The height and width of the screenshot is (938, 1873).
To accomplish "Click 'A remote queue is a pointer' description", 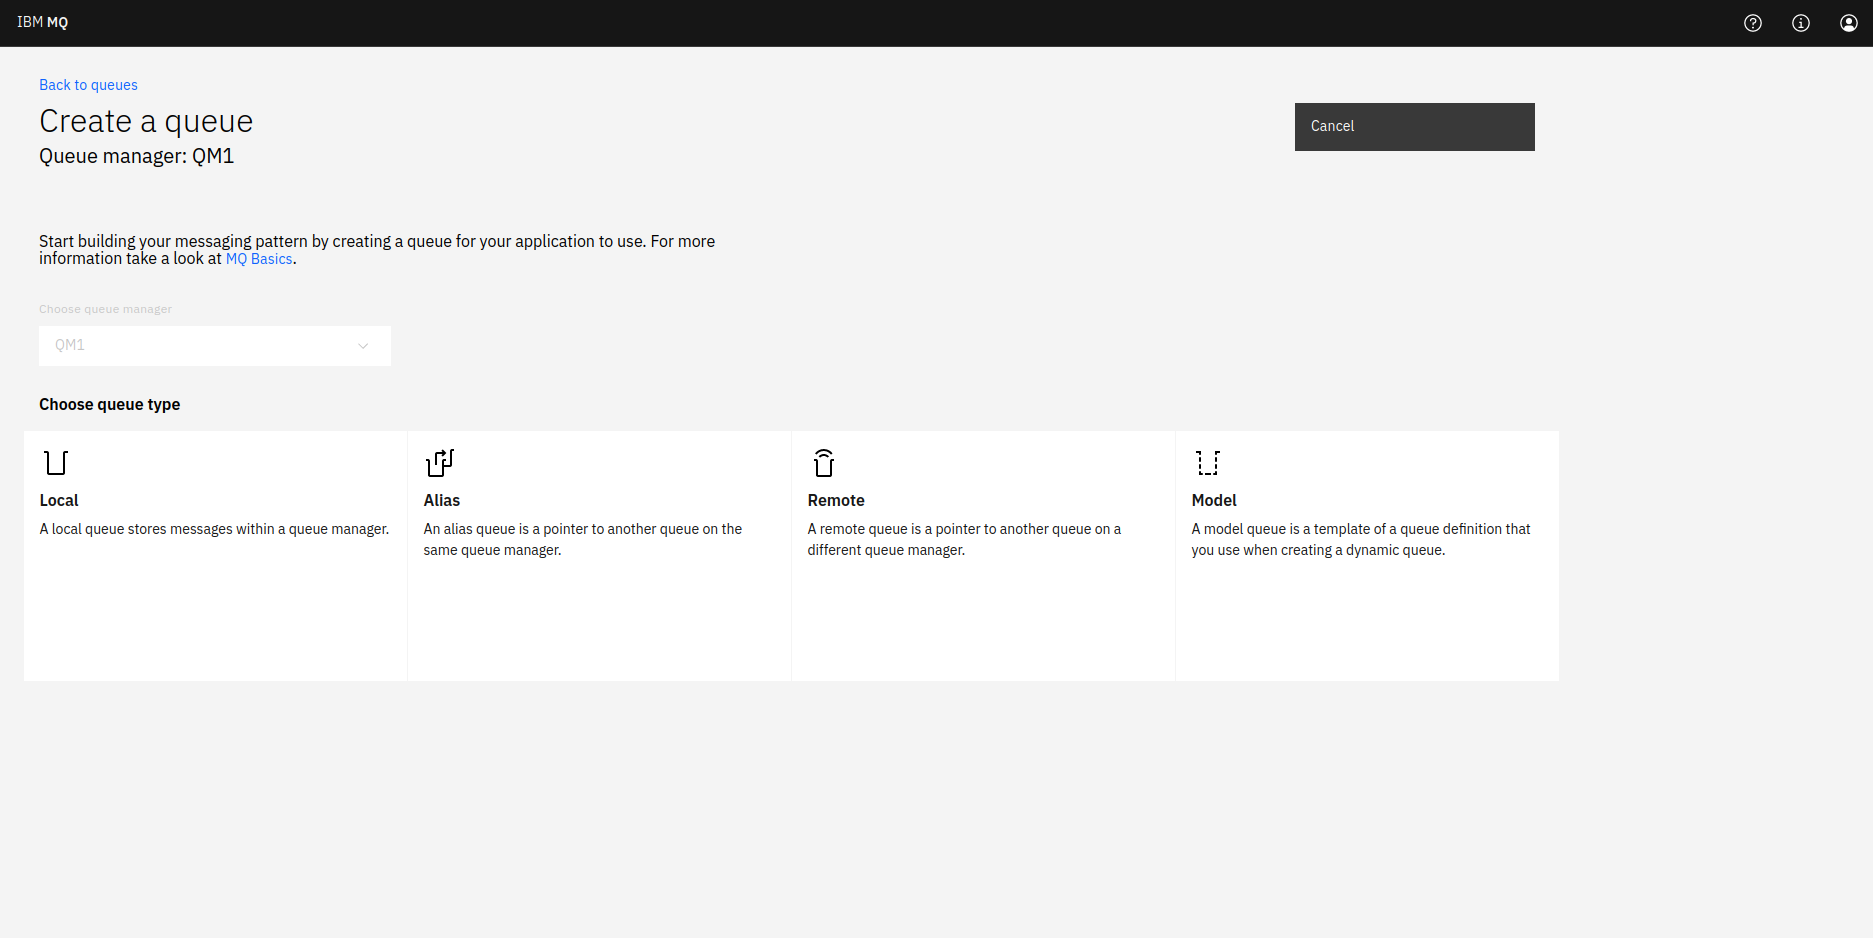I will pyautogui.click(x=964, y=539).
